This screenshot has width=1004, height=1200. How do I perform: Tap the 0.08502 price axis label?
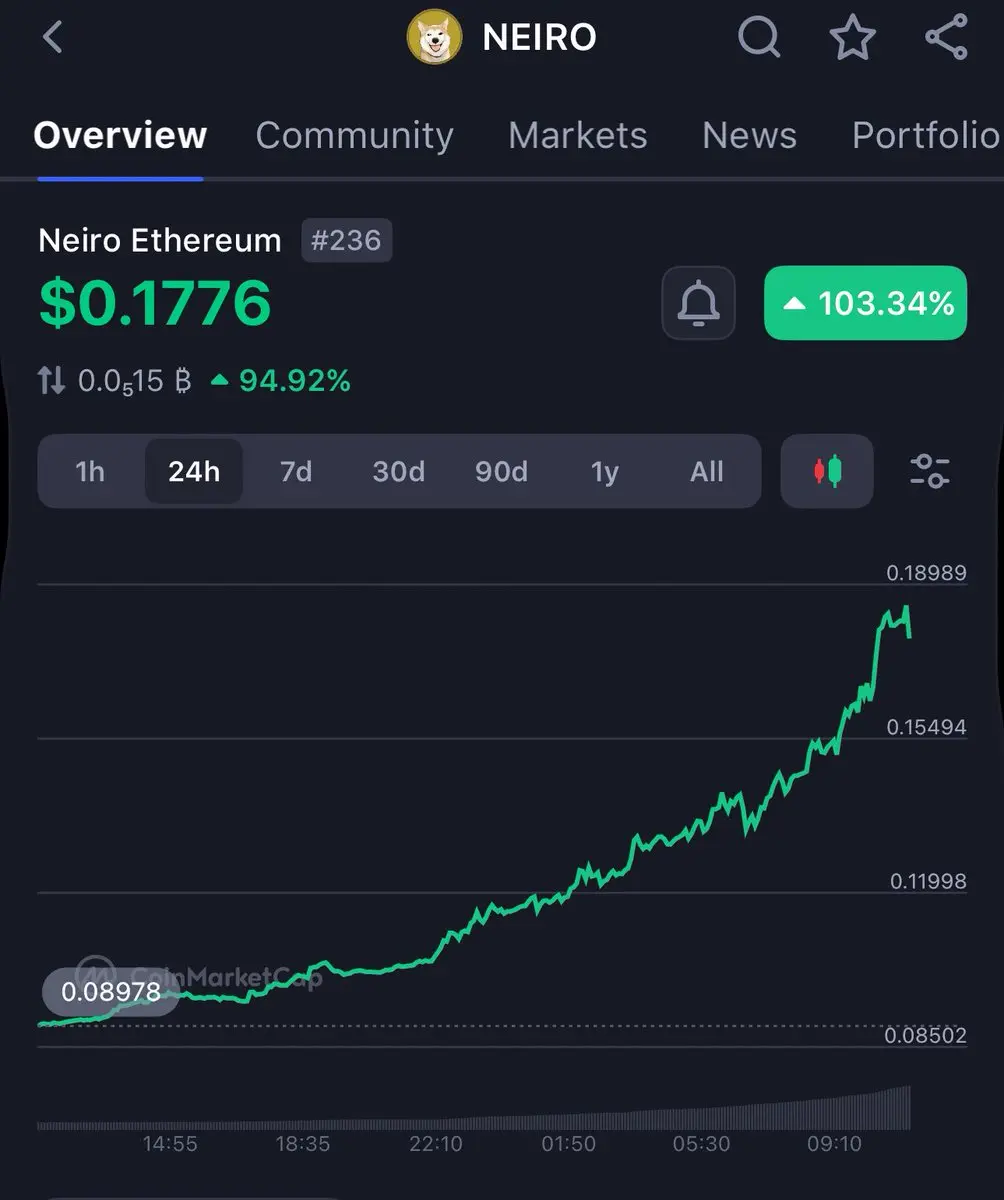(926, 1035)
